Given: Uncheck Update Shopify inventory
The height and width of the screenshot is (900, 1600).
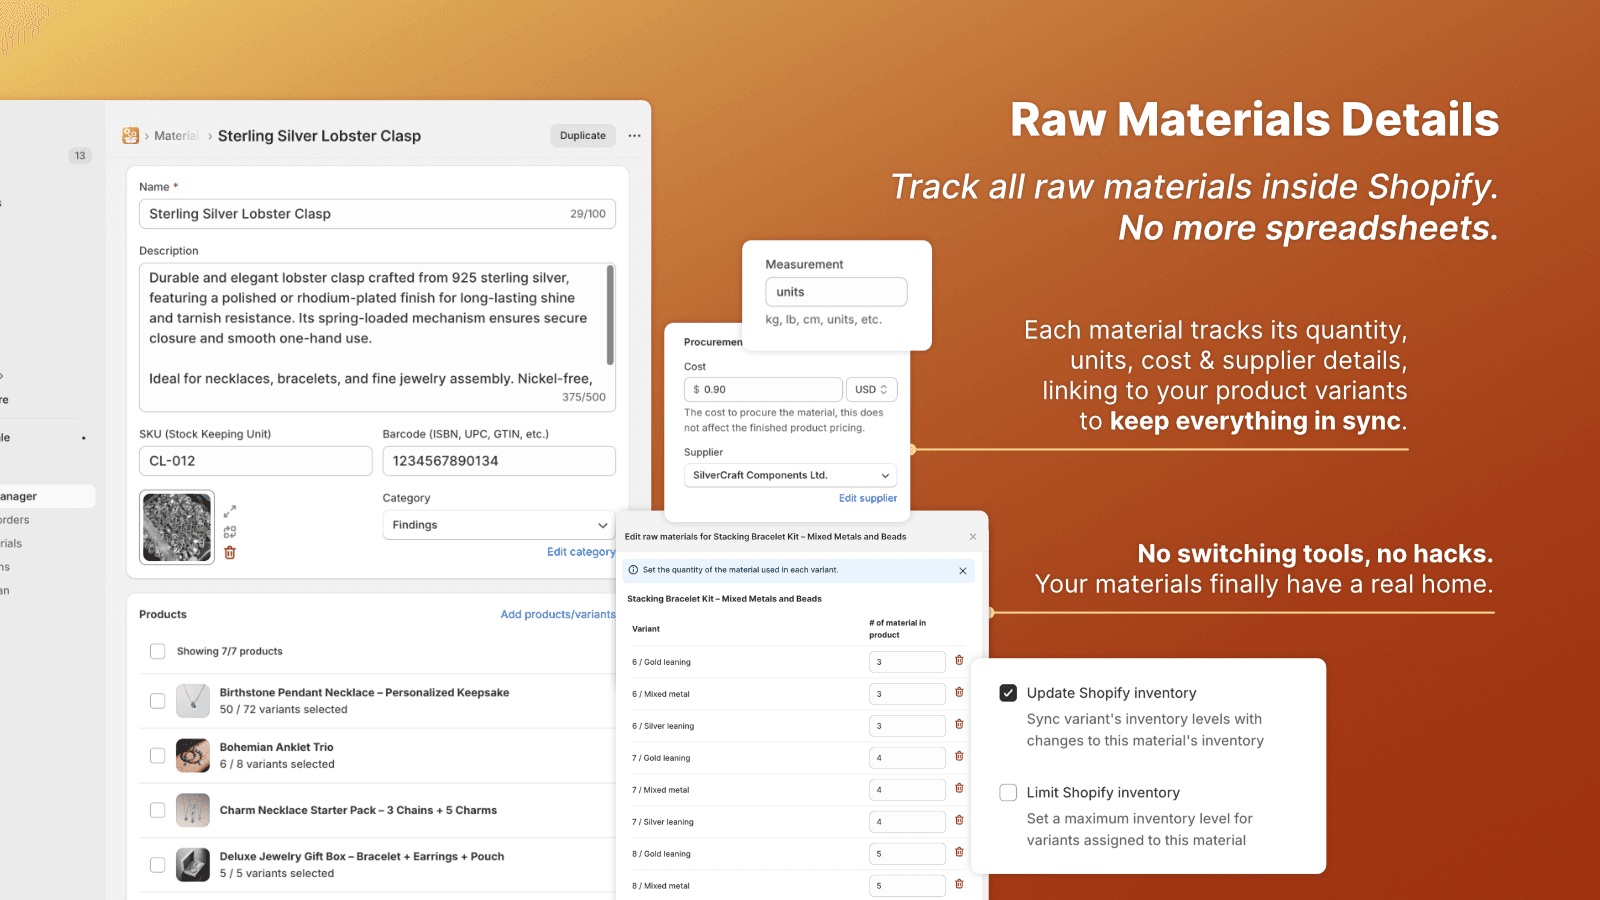Looking at the screenshot, I should tap(1007, 691).
